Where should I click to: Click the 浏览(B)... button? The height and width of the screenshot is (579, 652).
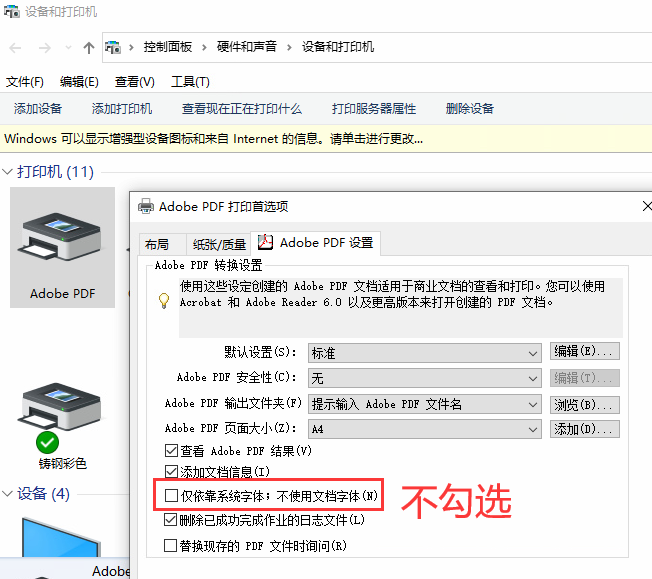(x=585, y=405)
